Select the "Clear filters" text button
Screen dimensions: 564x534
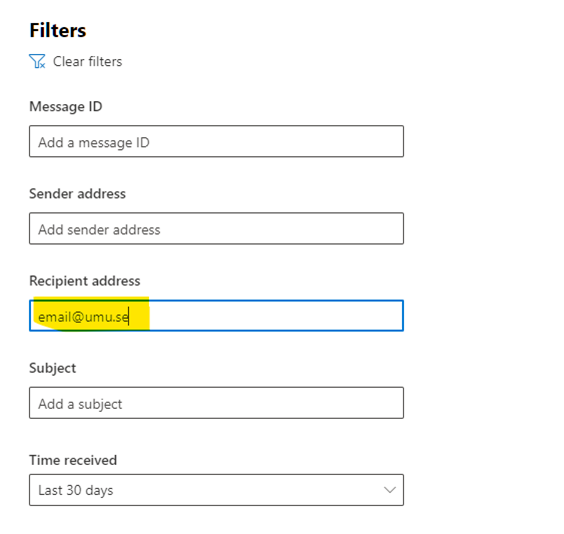pos(87,61)
